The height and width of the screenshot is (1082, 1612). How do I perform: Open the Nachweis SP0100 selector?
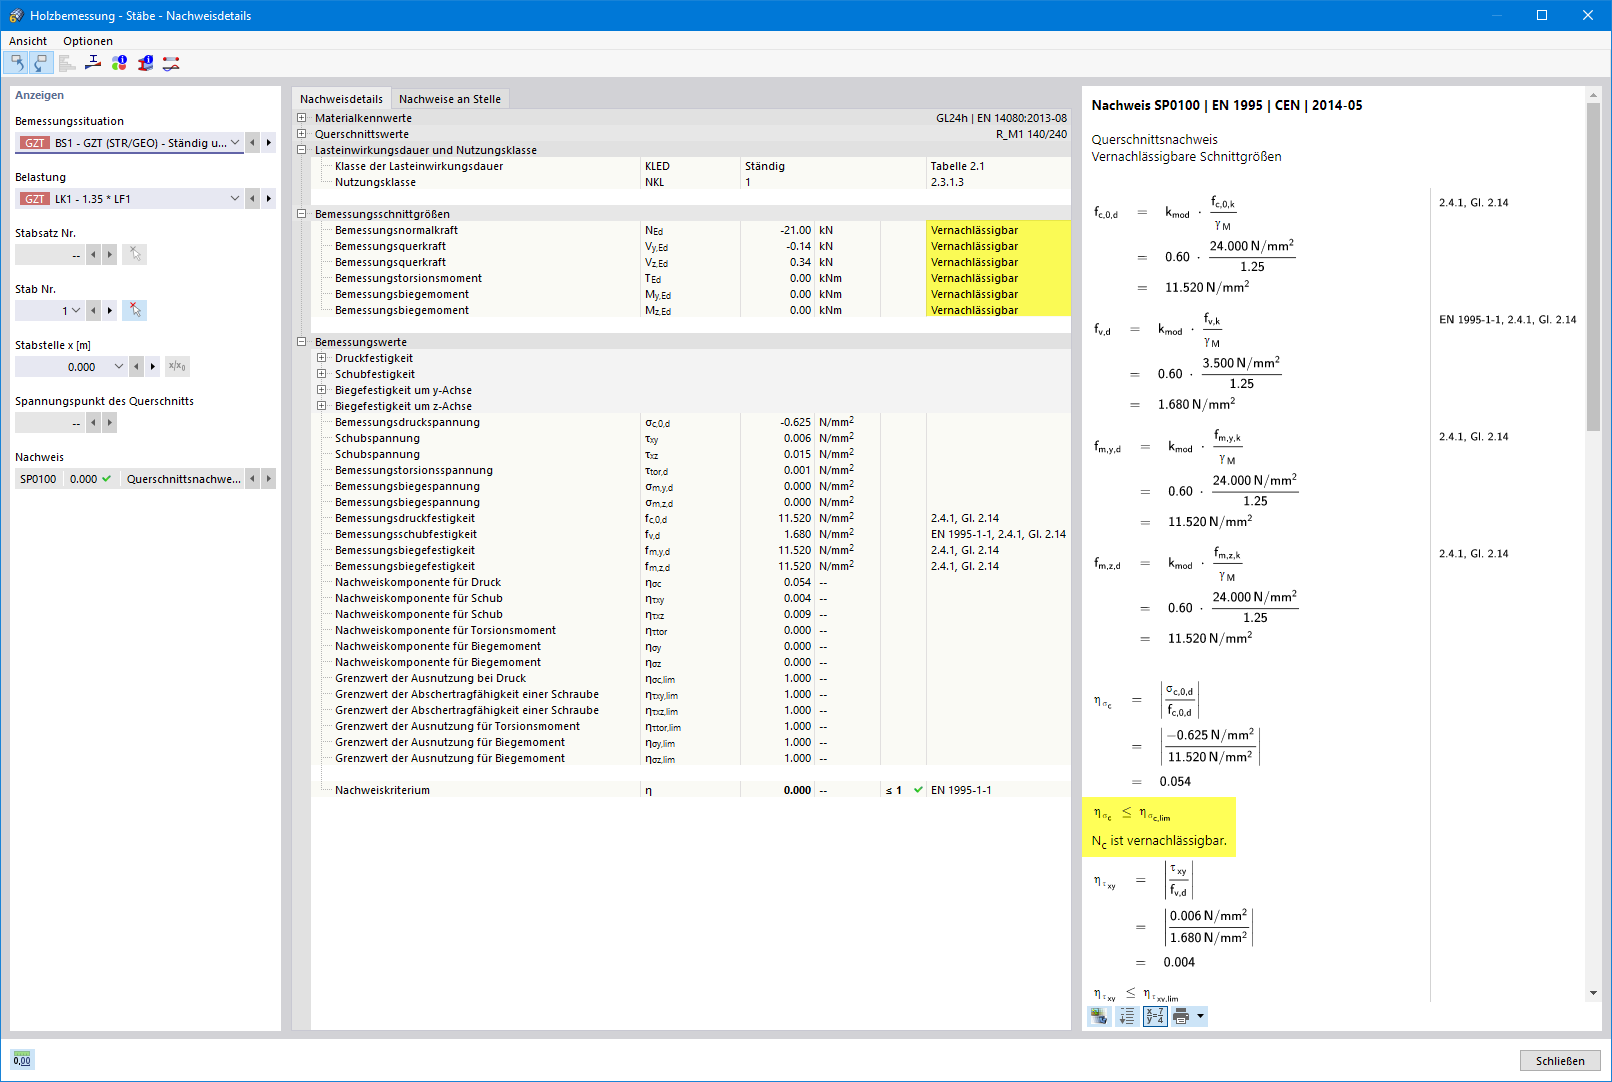pos(130,479)
